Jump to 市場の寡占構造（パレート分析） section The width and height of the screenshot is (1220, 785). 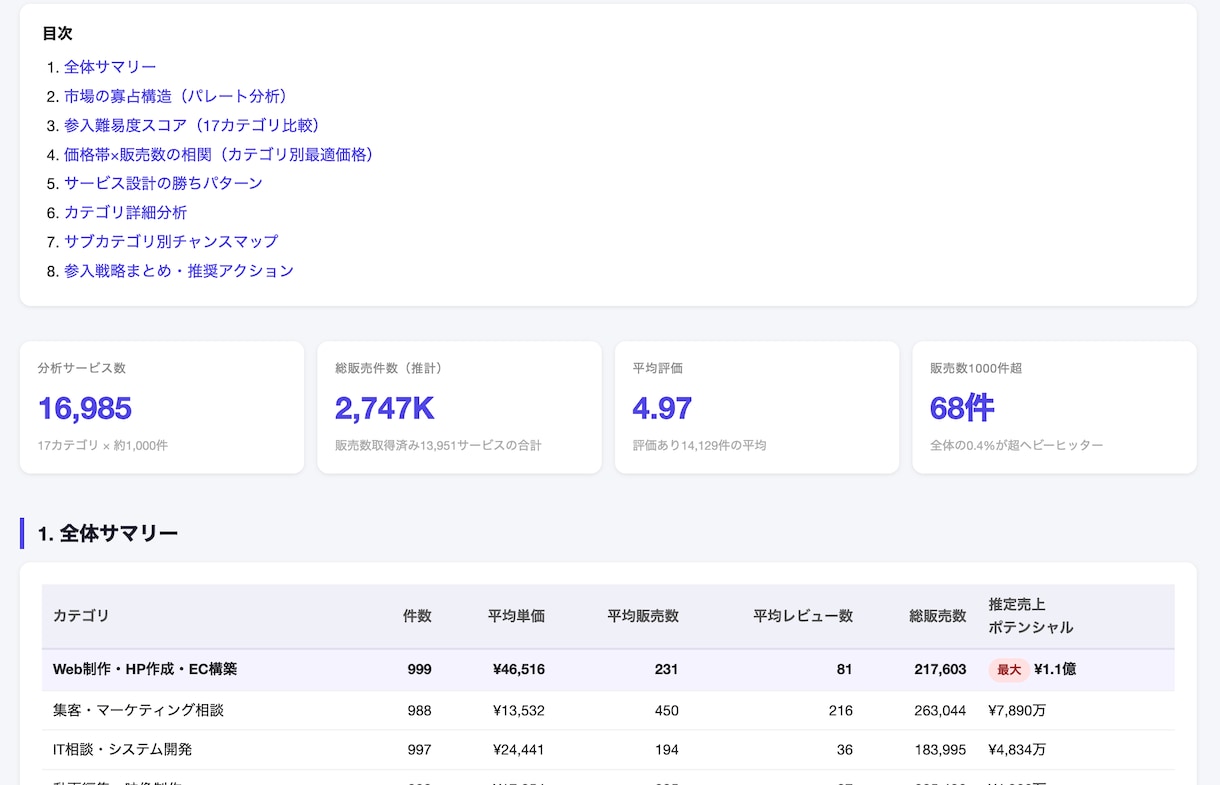click(179, 96)
